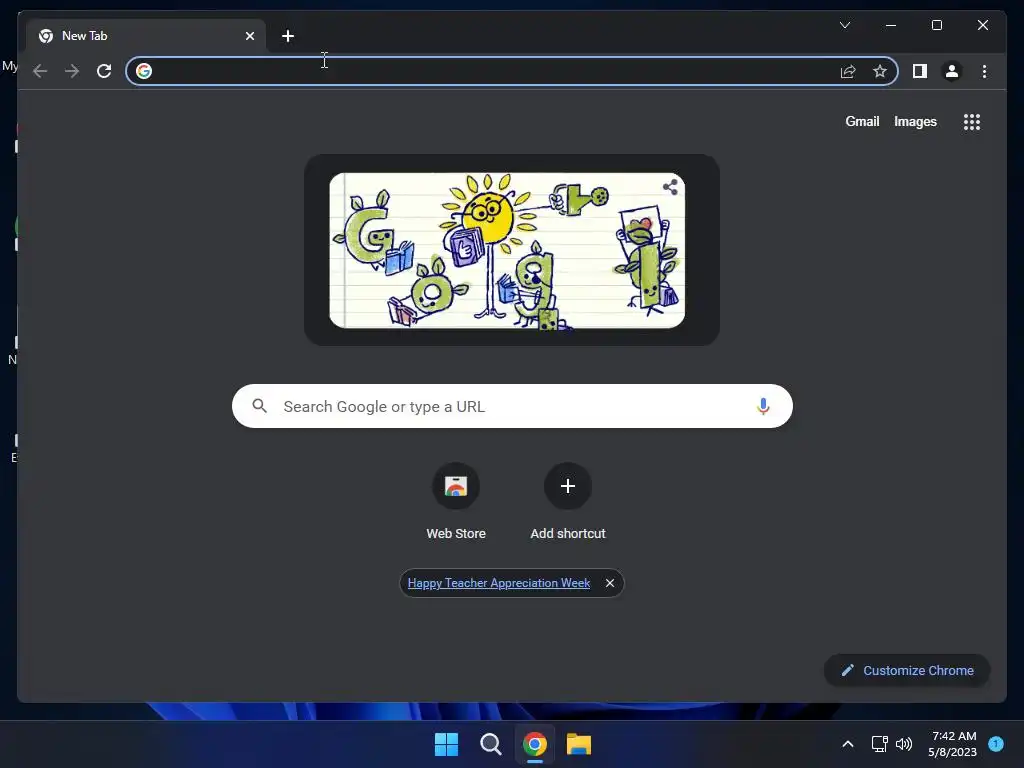This screenshot has width=1024, height=768.
Task: Select the New Tab tab
Action: tap(146, 36)
